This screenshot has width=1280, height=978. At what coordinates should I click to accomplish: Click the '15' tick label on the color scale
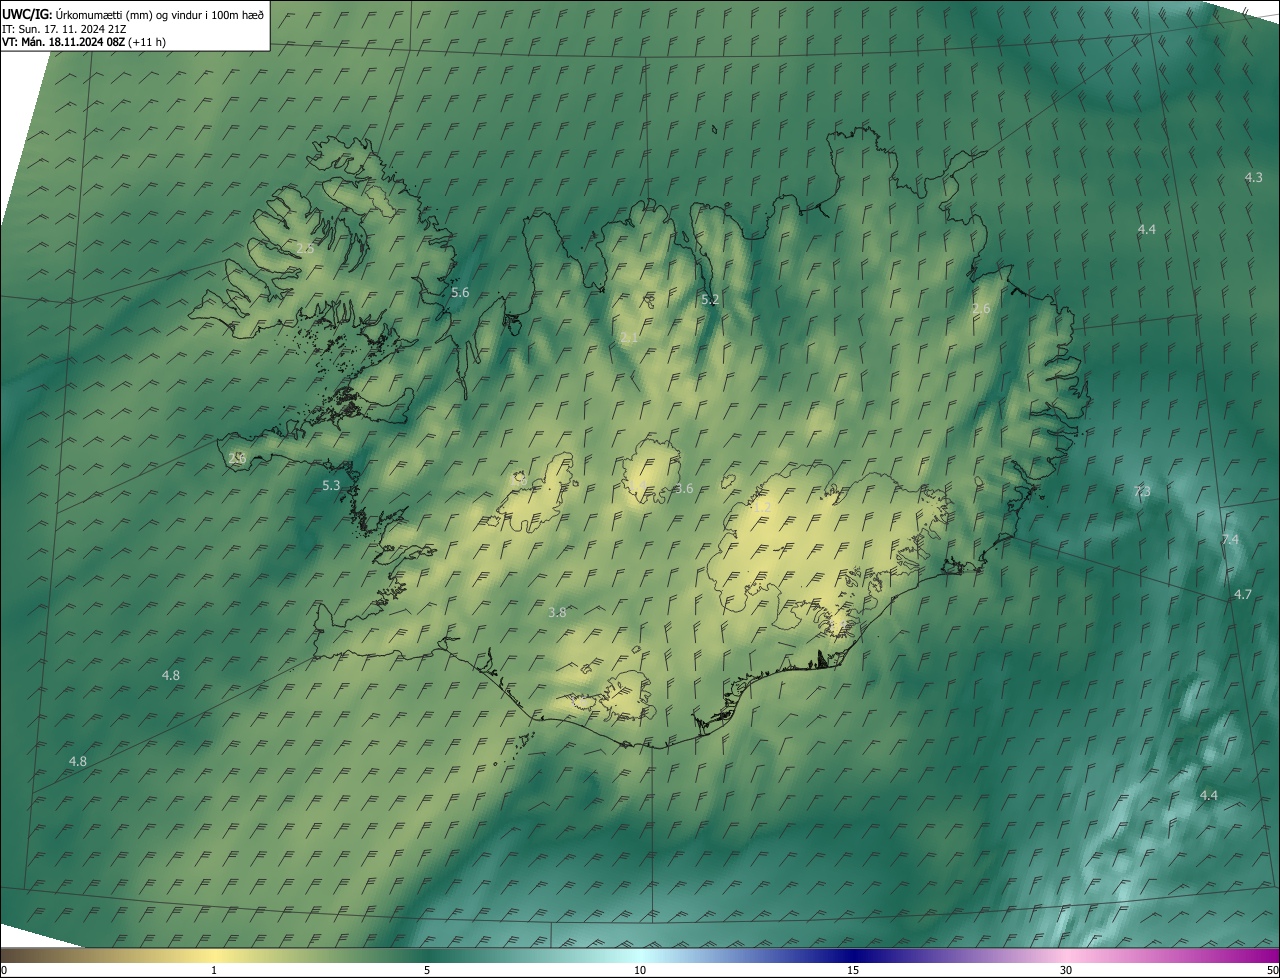(x=853, y=970)
